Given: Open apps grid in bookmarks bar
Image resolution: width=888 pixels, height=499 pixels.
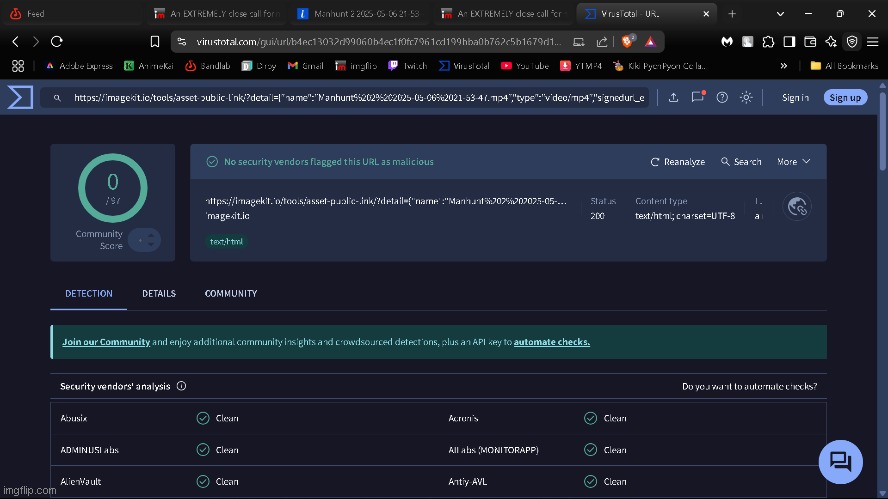Looking at the screenshot, I should point(18,66).
